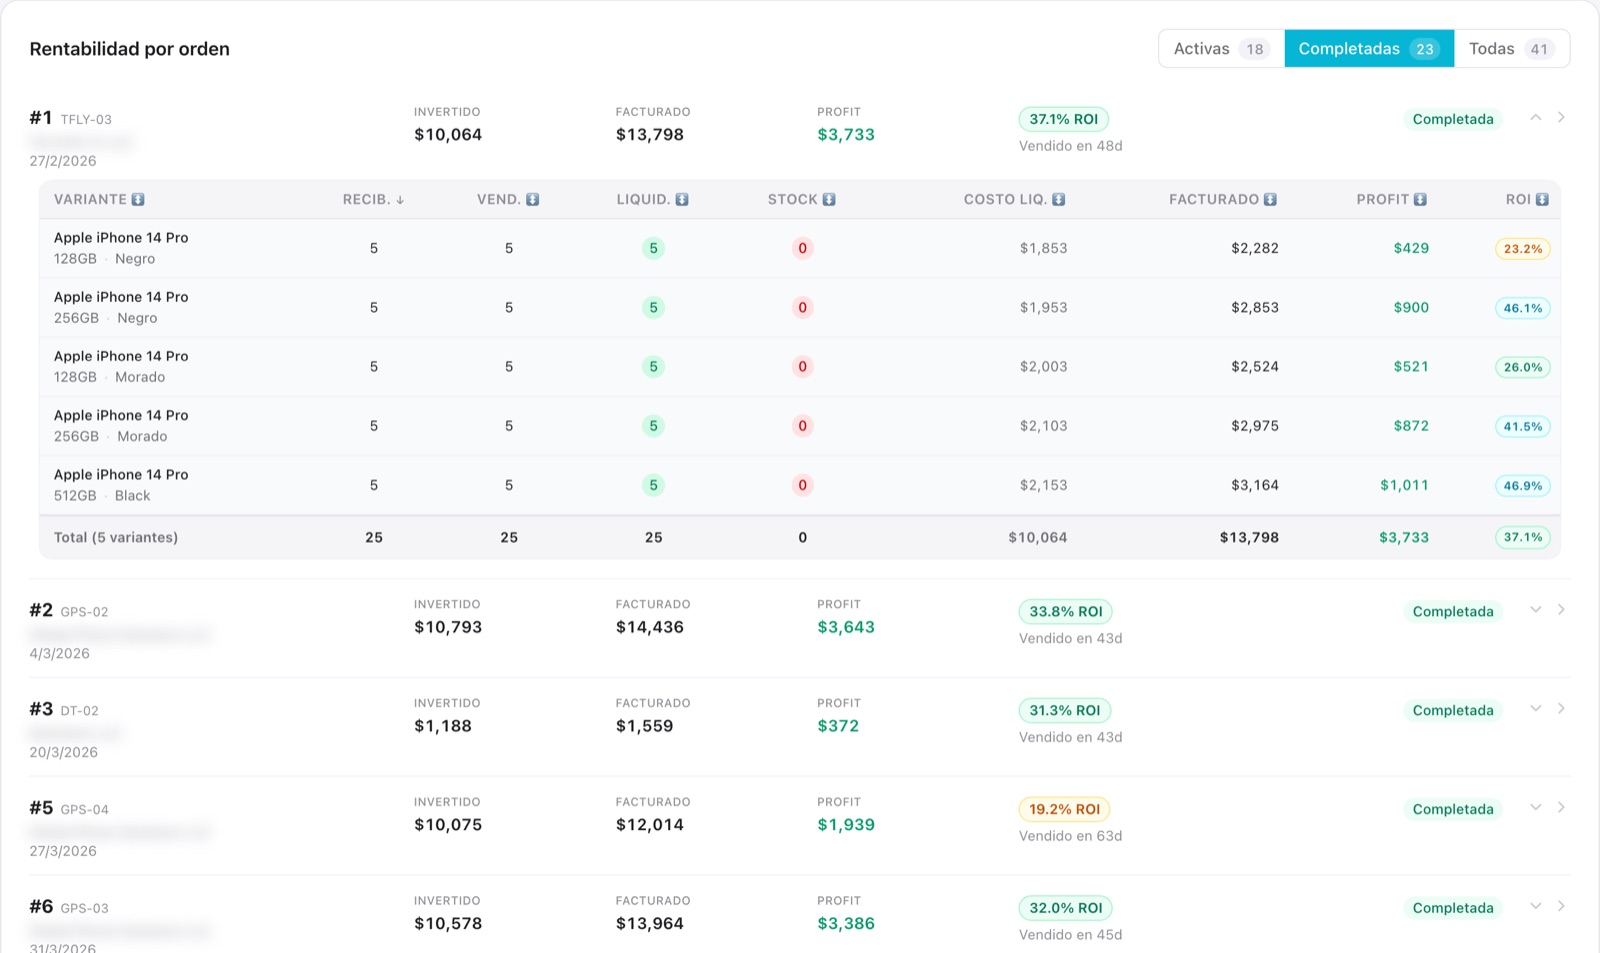This screenshot has height=953, width=1600.
Task: Click the 33.8% ROI badge
Action: (1066, 612)
